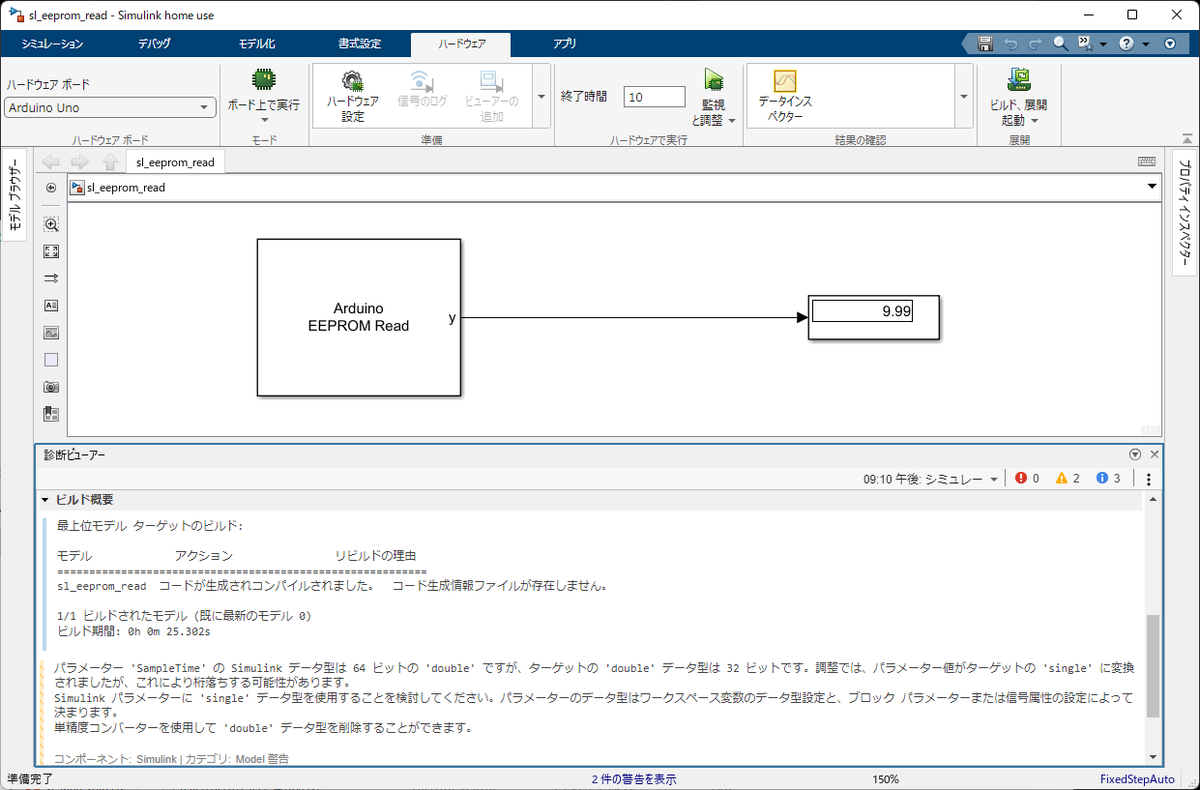The image size is (1200, 790).
Task: Expand the mode dropdown under ボード上で実行
Action: pos(263,120)
